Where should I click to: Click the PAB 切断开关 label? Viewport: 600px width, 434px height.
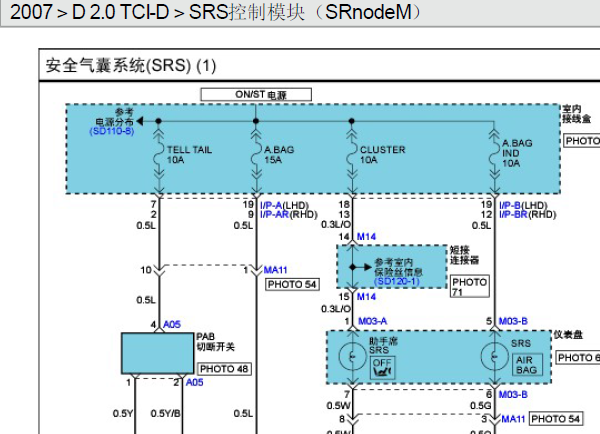click(215, 342)
